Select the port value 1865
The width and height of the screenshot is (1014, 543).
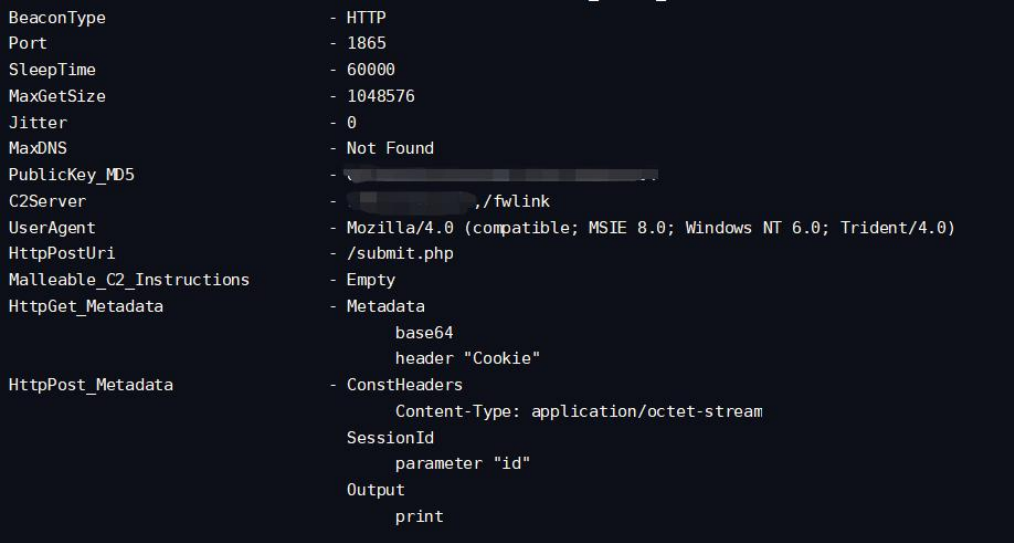pyautogui.click(x=366, y=43)
